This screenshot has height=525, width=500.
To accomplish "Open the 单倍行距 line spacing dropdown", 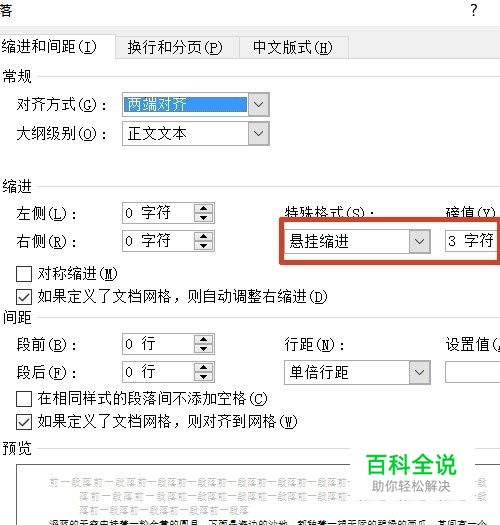I will (x=420, y=372).
